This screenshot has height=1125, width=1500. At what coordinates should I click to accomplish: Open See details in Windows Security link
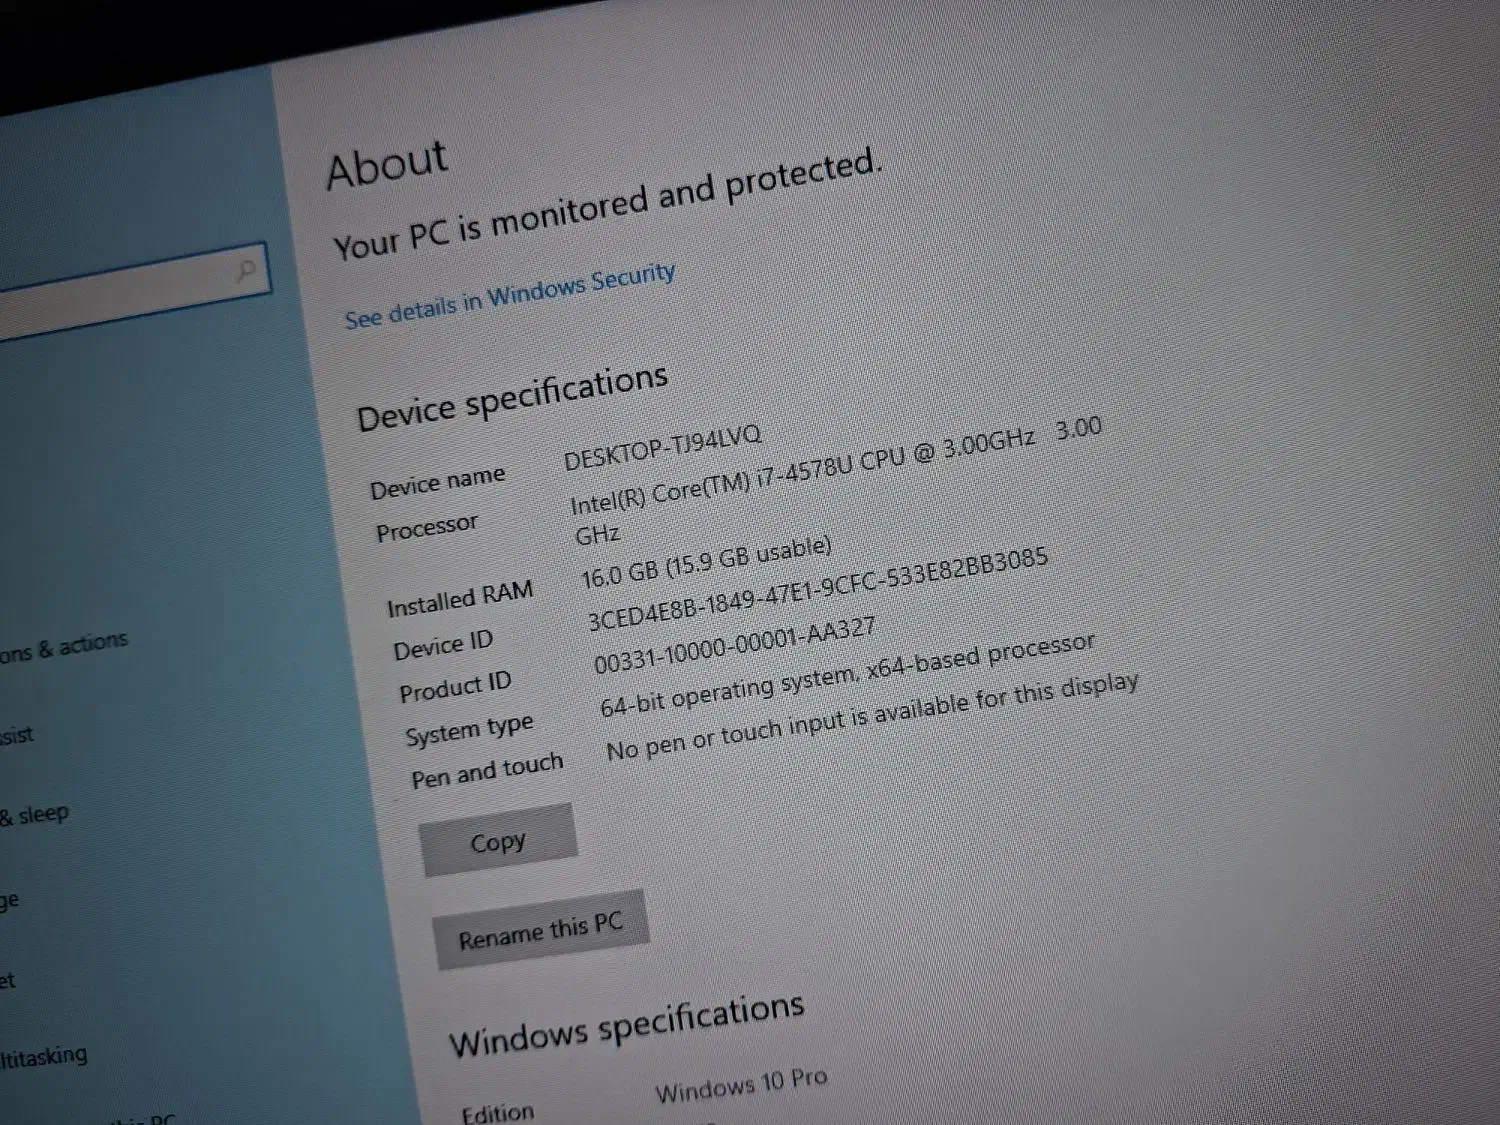click(x=510, y=296)
